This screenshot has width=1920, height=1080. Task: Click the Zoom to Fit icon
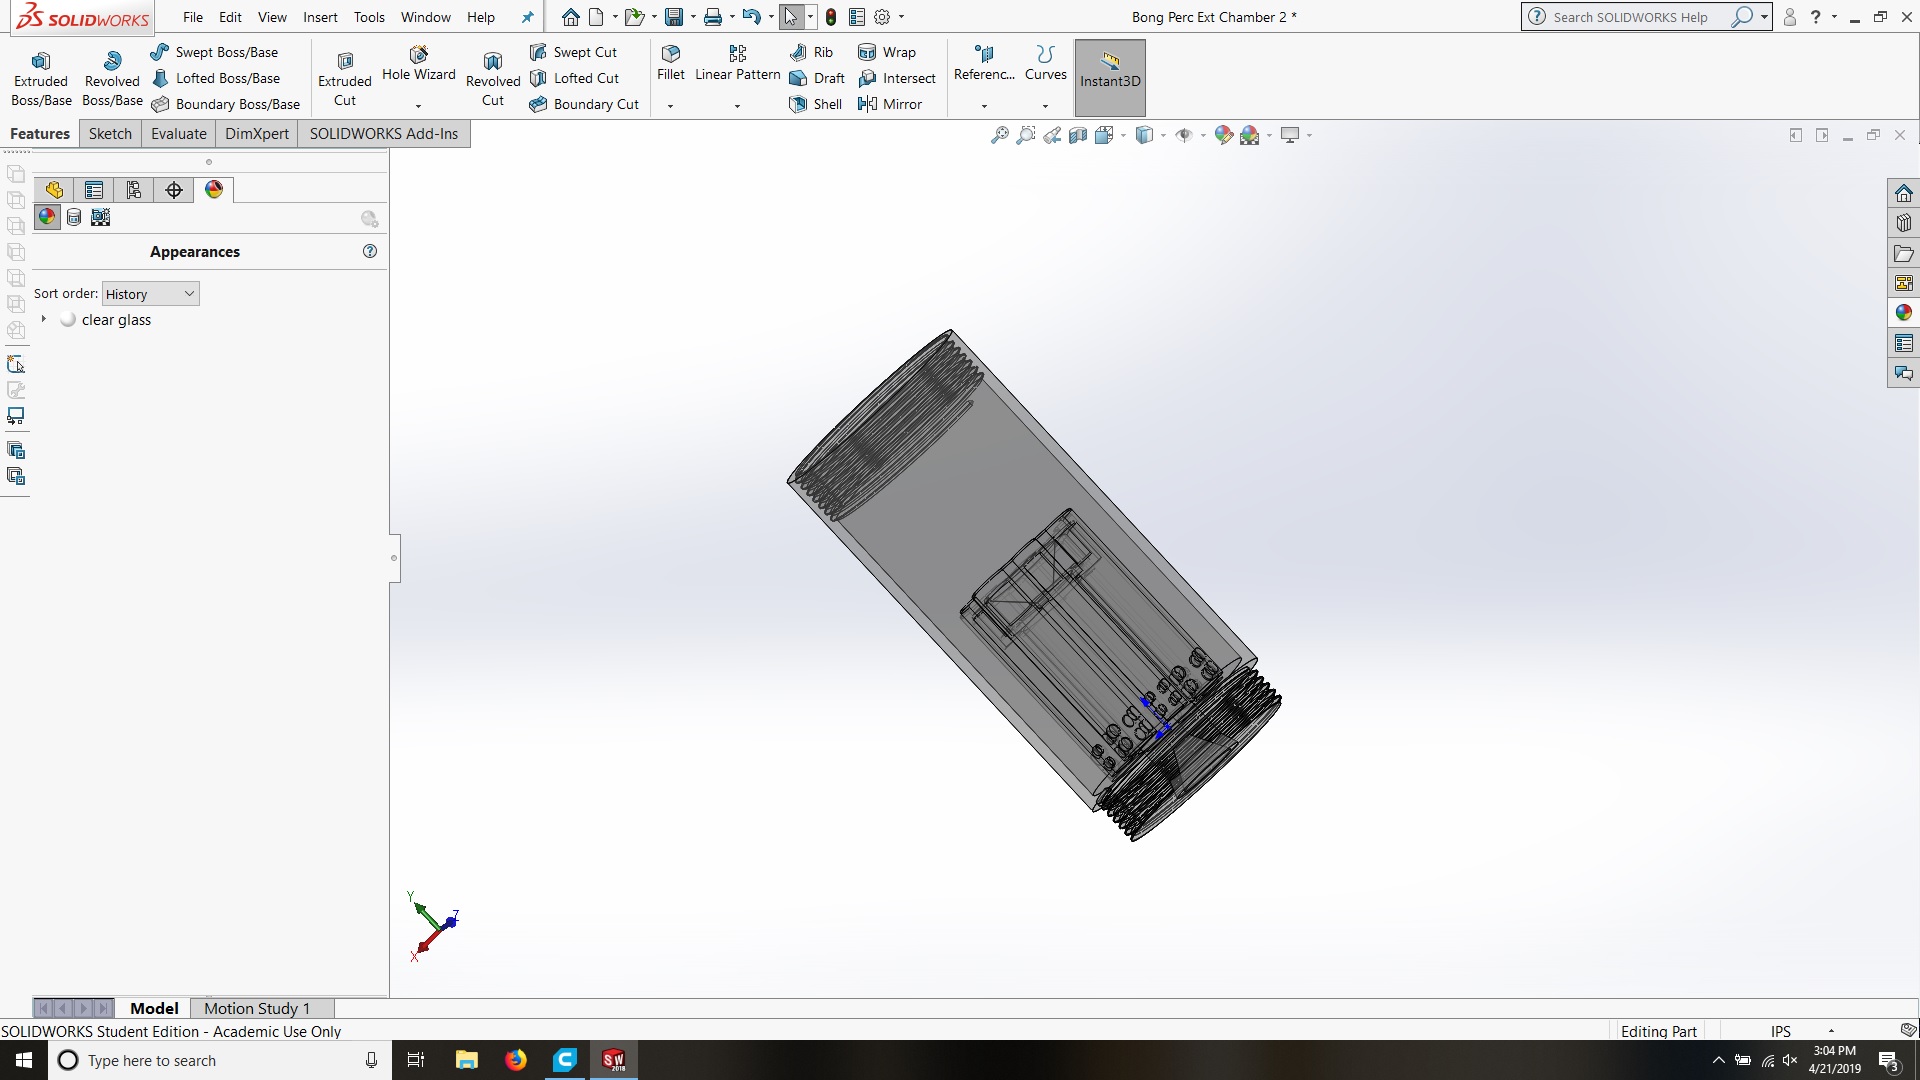pyautogui.click(x=999, y=135)
